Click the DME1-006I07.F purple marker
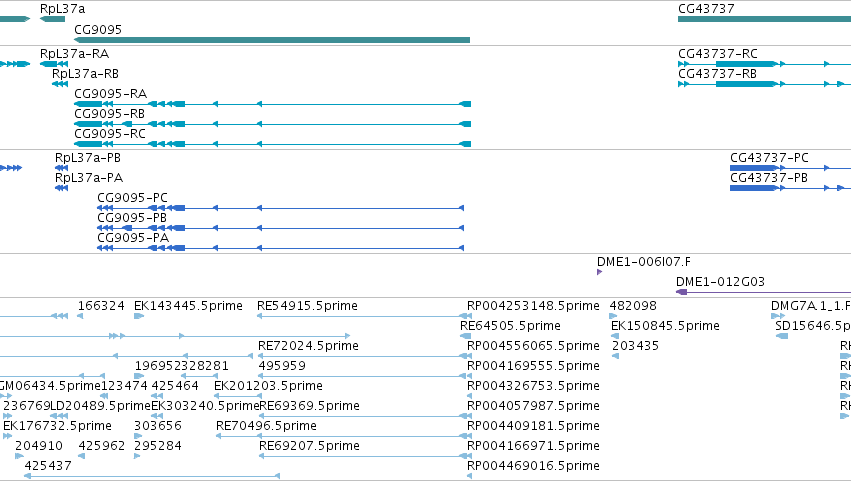 pyautogui.click(x=599, y=272)
